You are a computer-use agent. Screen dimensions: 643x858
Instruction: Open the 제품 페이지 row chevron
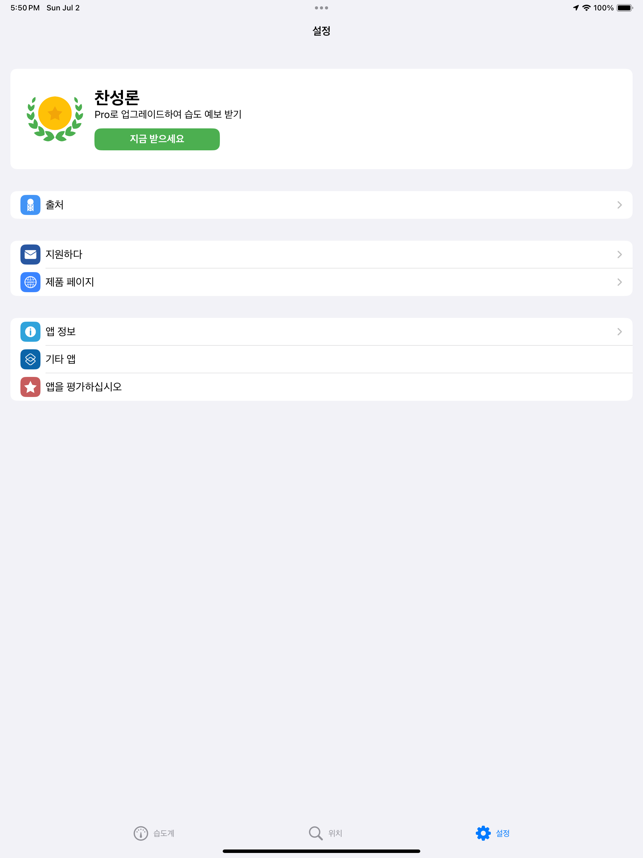(x=619, y=282)
